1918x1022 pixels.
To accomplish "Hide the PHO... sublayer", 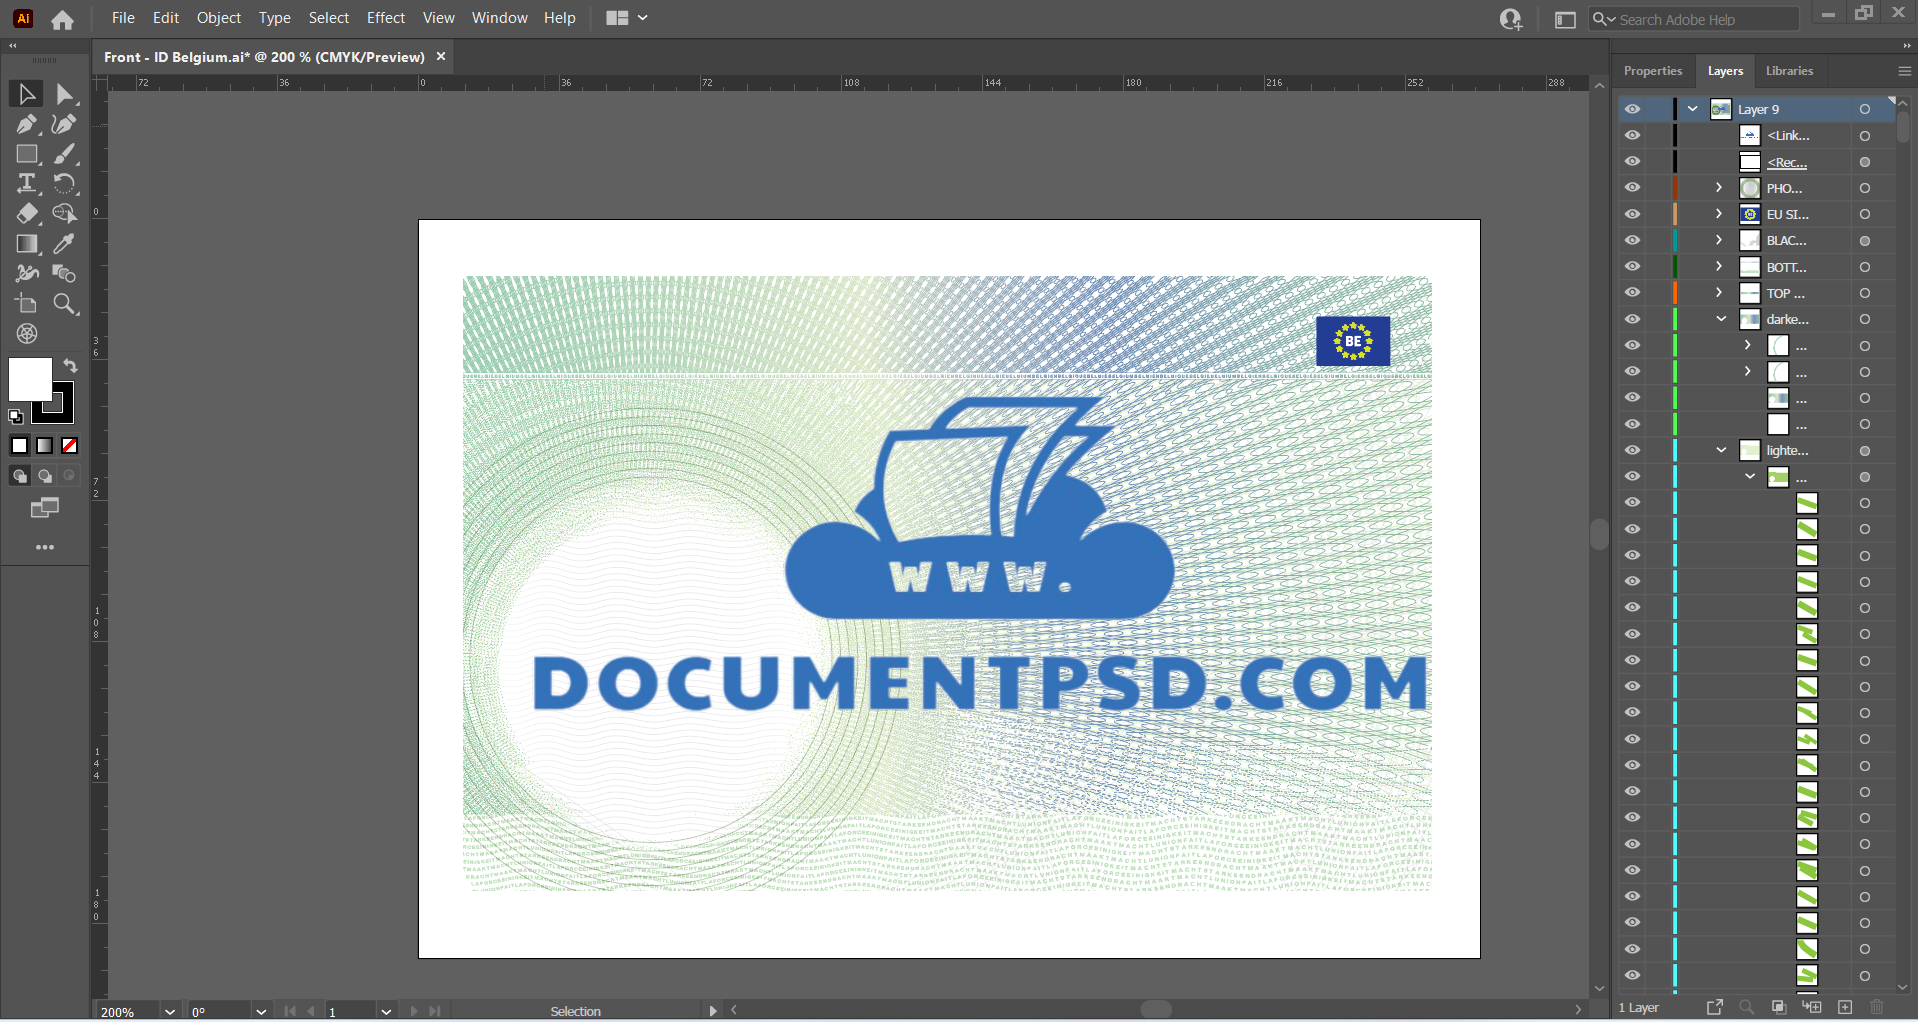I will [x=1632, y=188].
